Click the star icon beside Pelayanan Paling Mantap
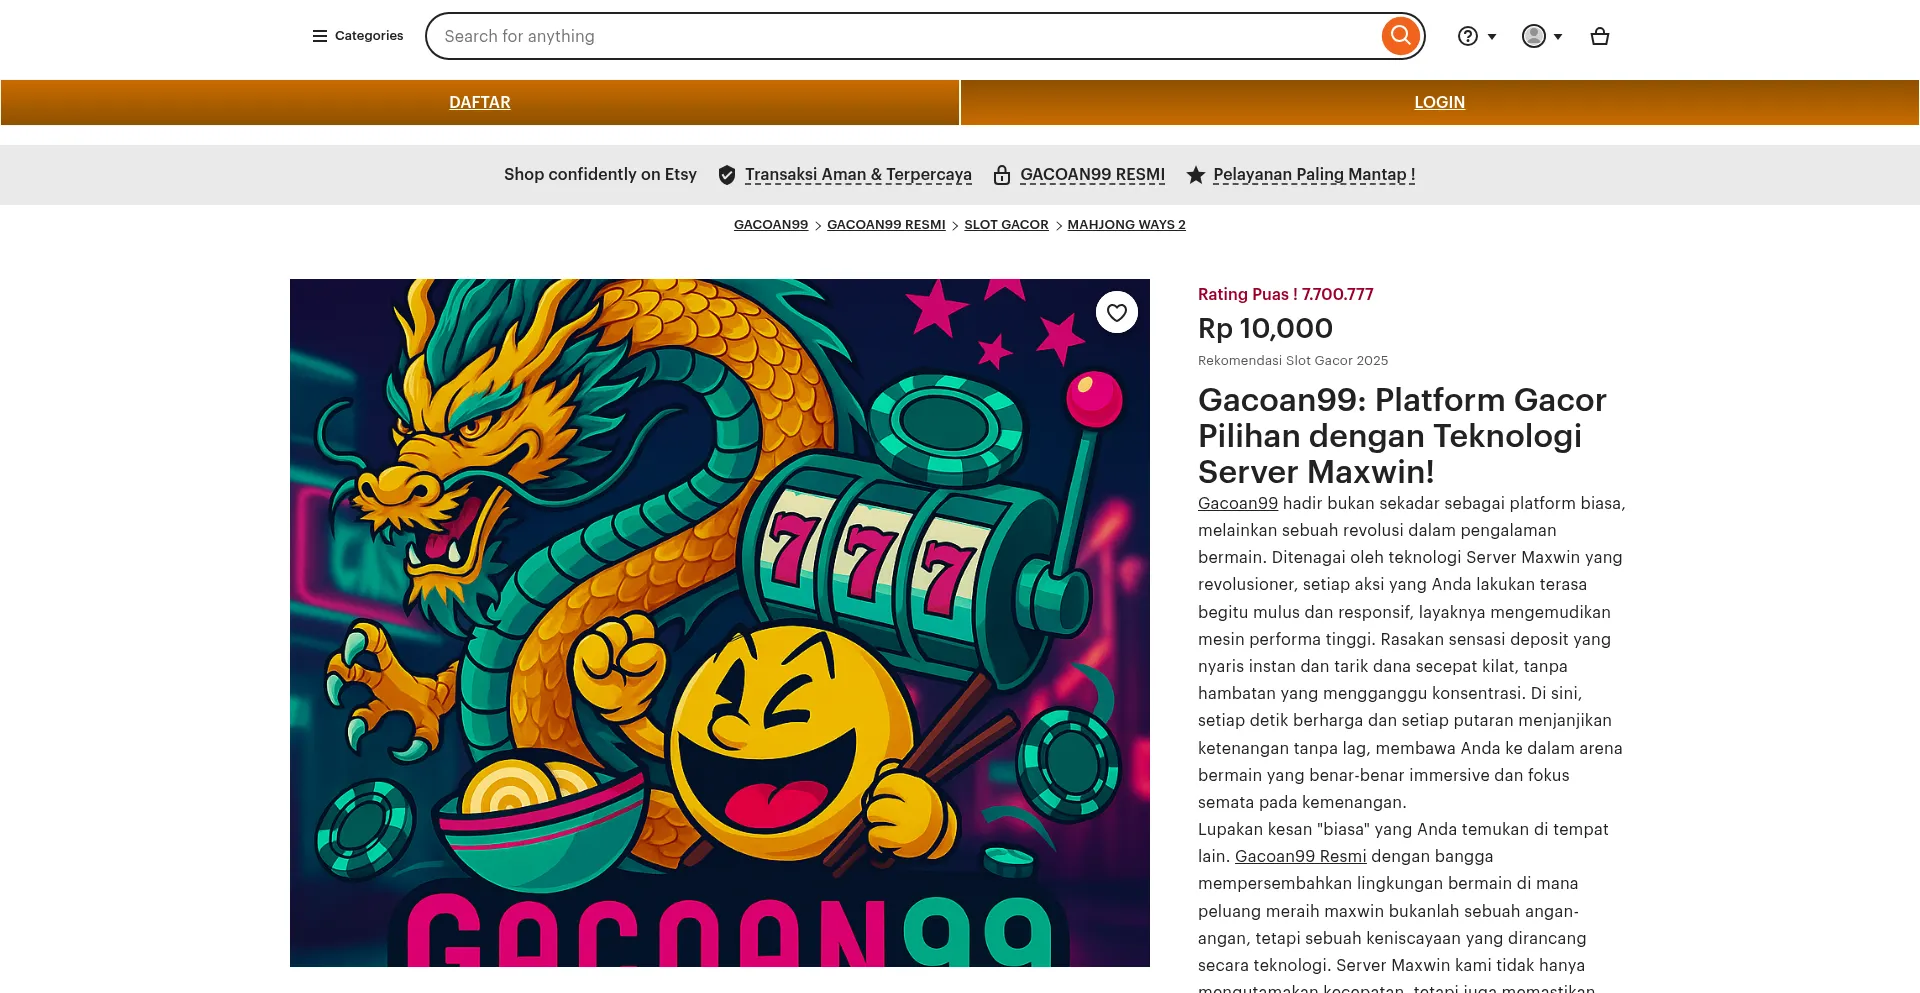 pyautogui.click(x=1195, y=175)
